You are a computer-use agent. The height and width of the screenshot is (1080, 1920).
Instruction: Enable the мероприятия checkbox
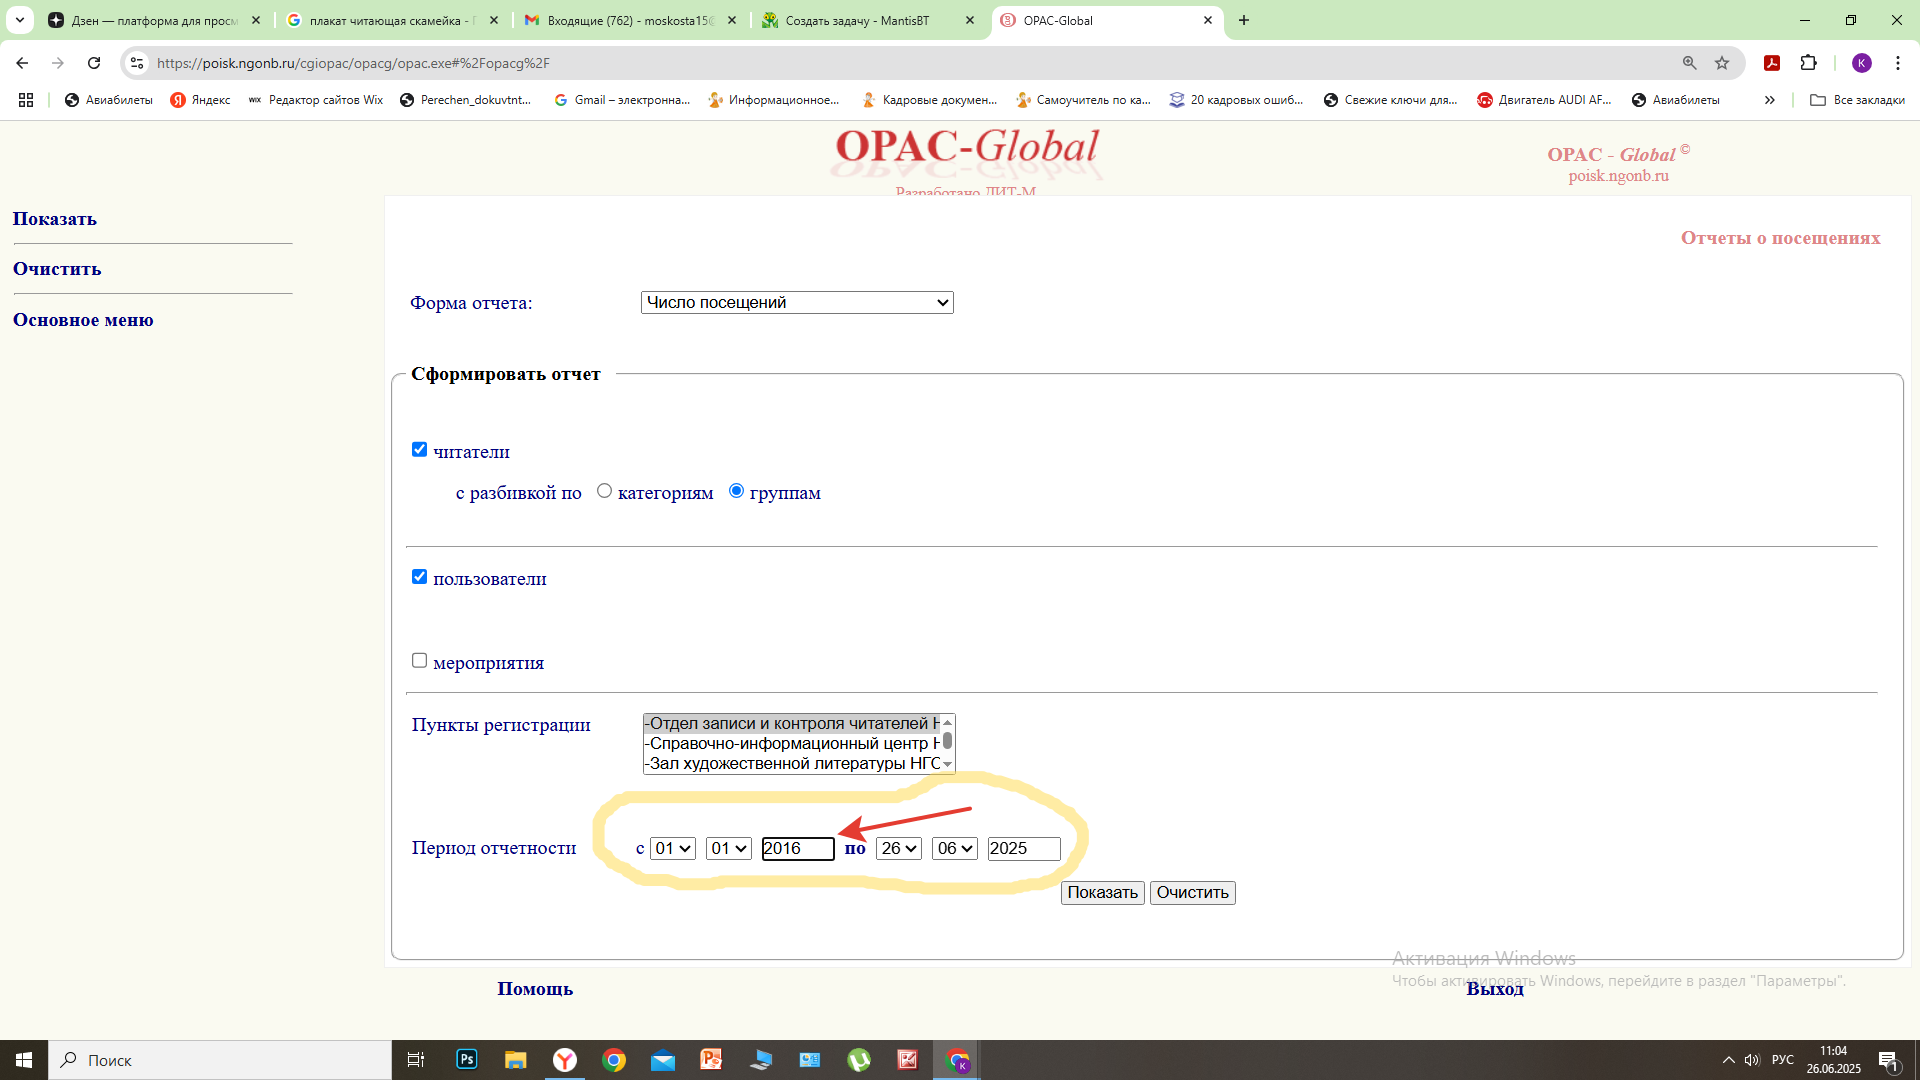coord(419,661)
